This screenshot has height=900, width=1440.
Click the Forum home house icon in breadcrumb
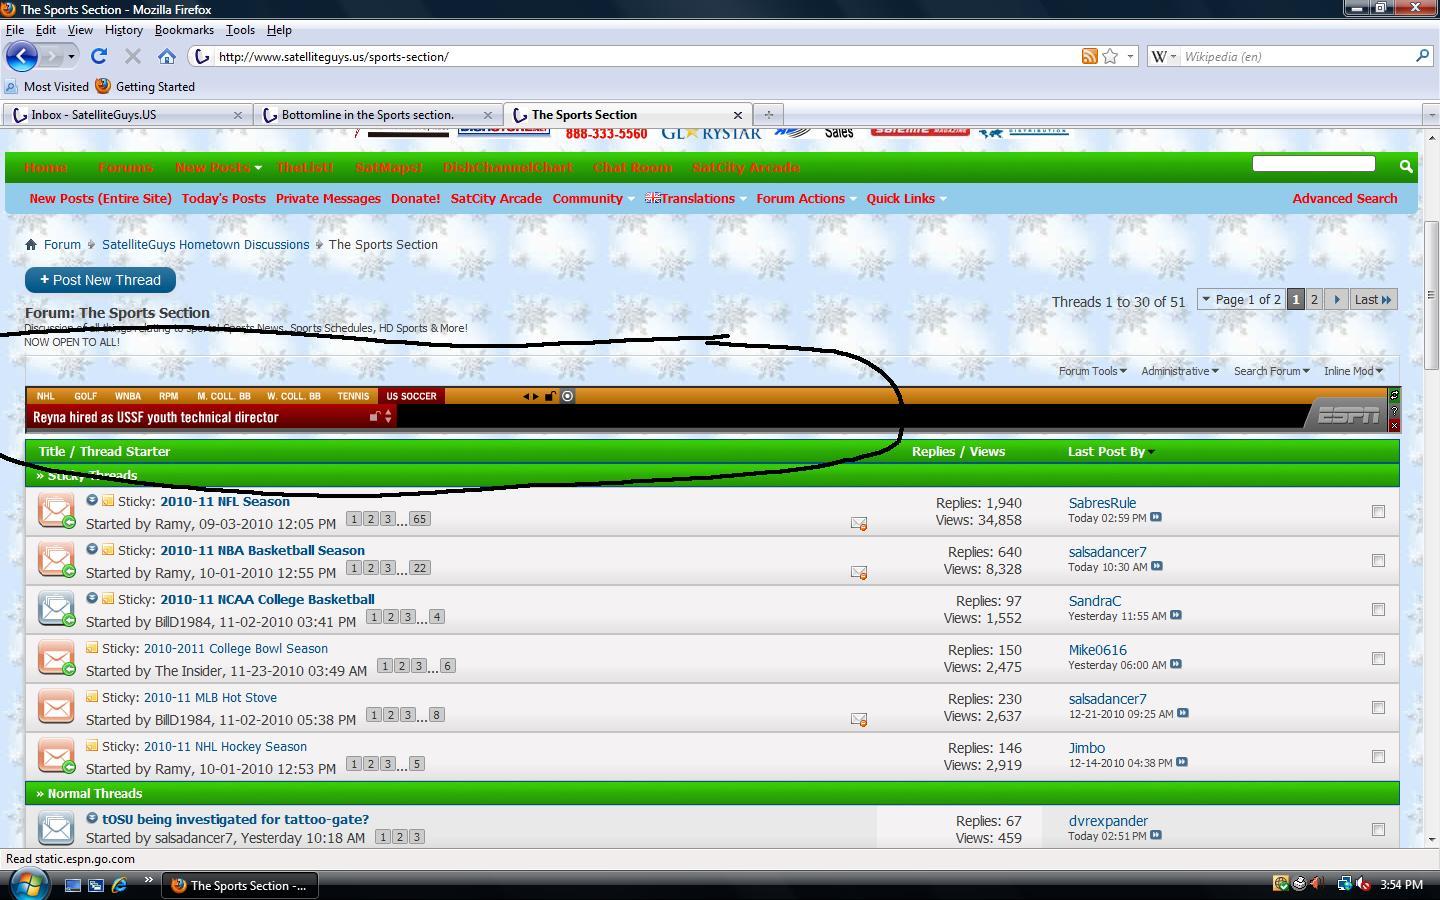31,244
